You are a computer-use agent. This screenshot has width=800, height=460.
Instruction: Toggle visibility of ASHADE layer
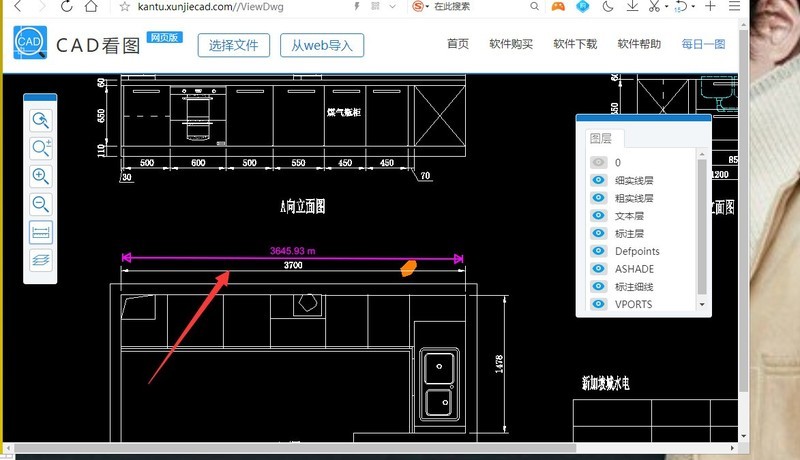[x=599, y=269]
